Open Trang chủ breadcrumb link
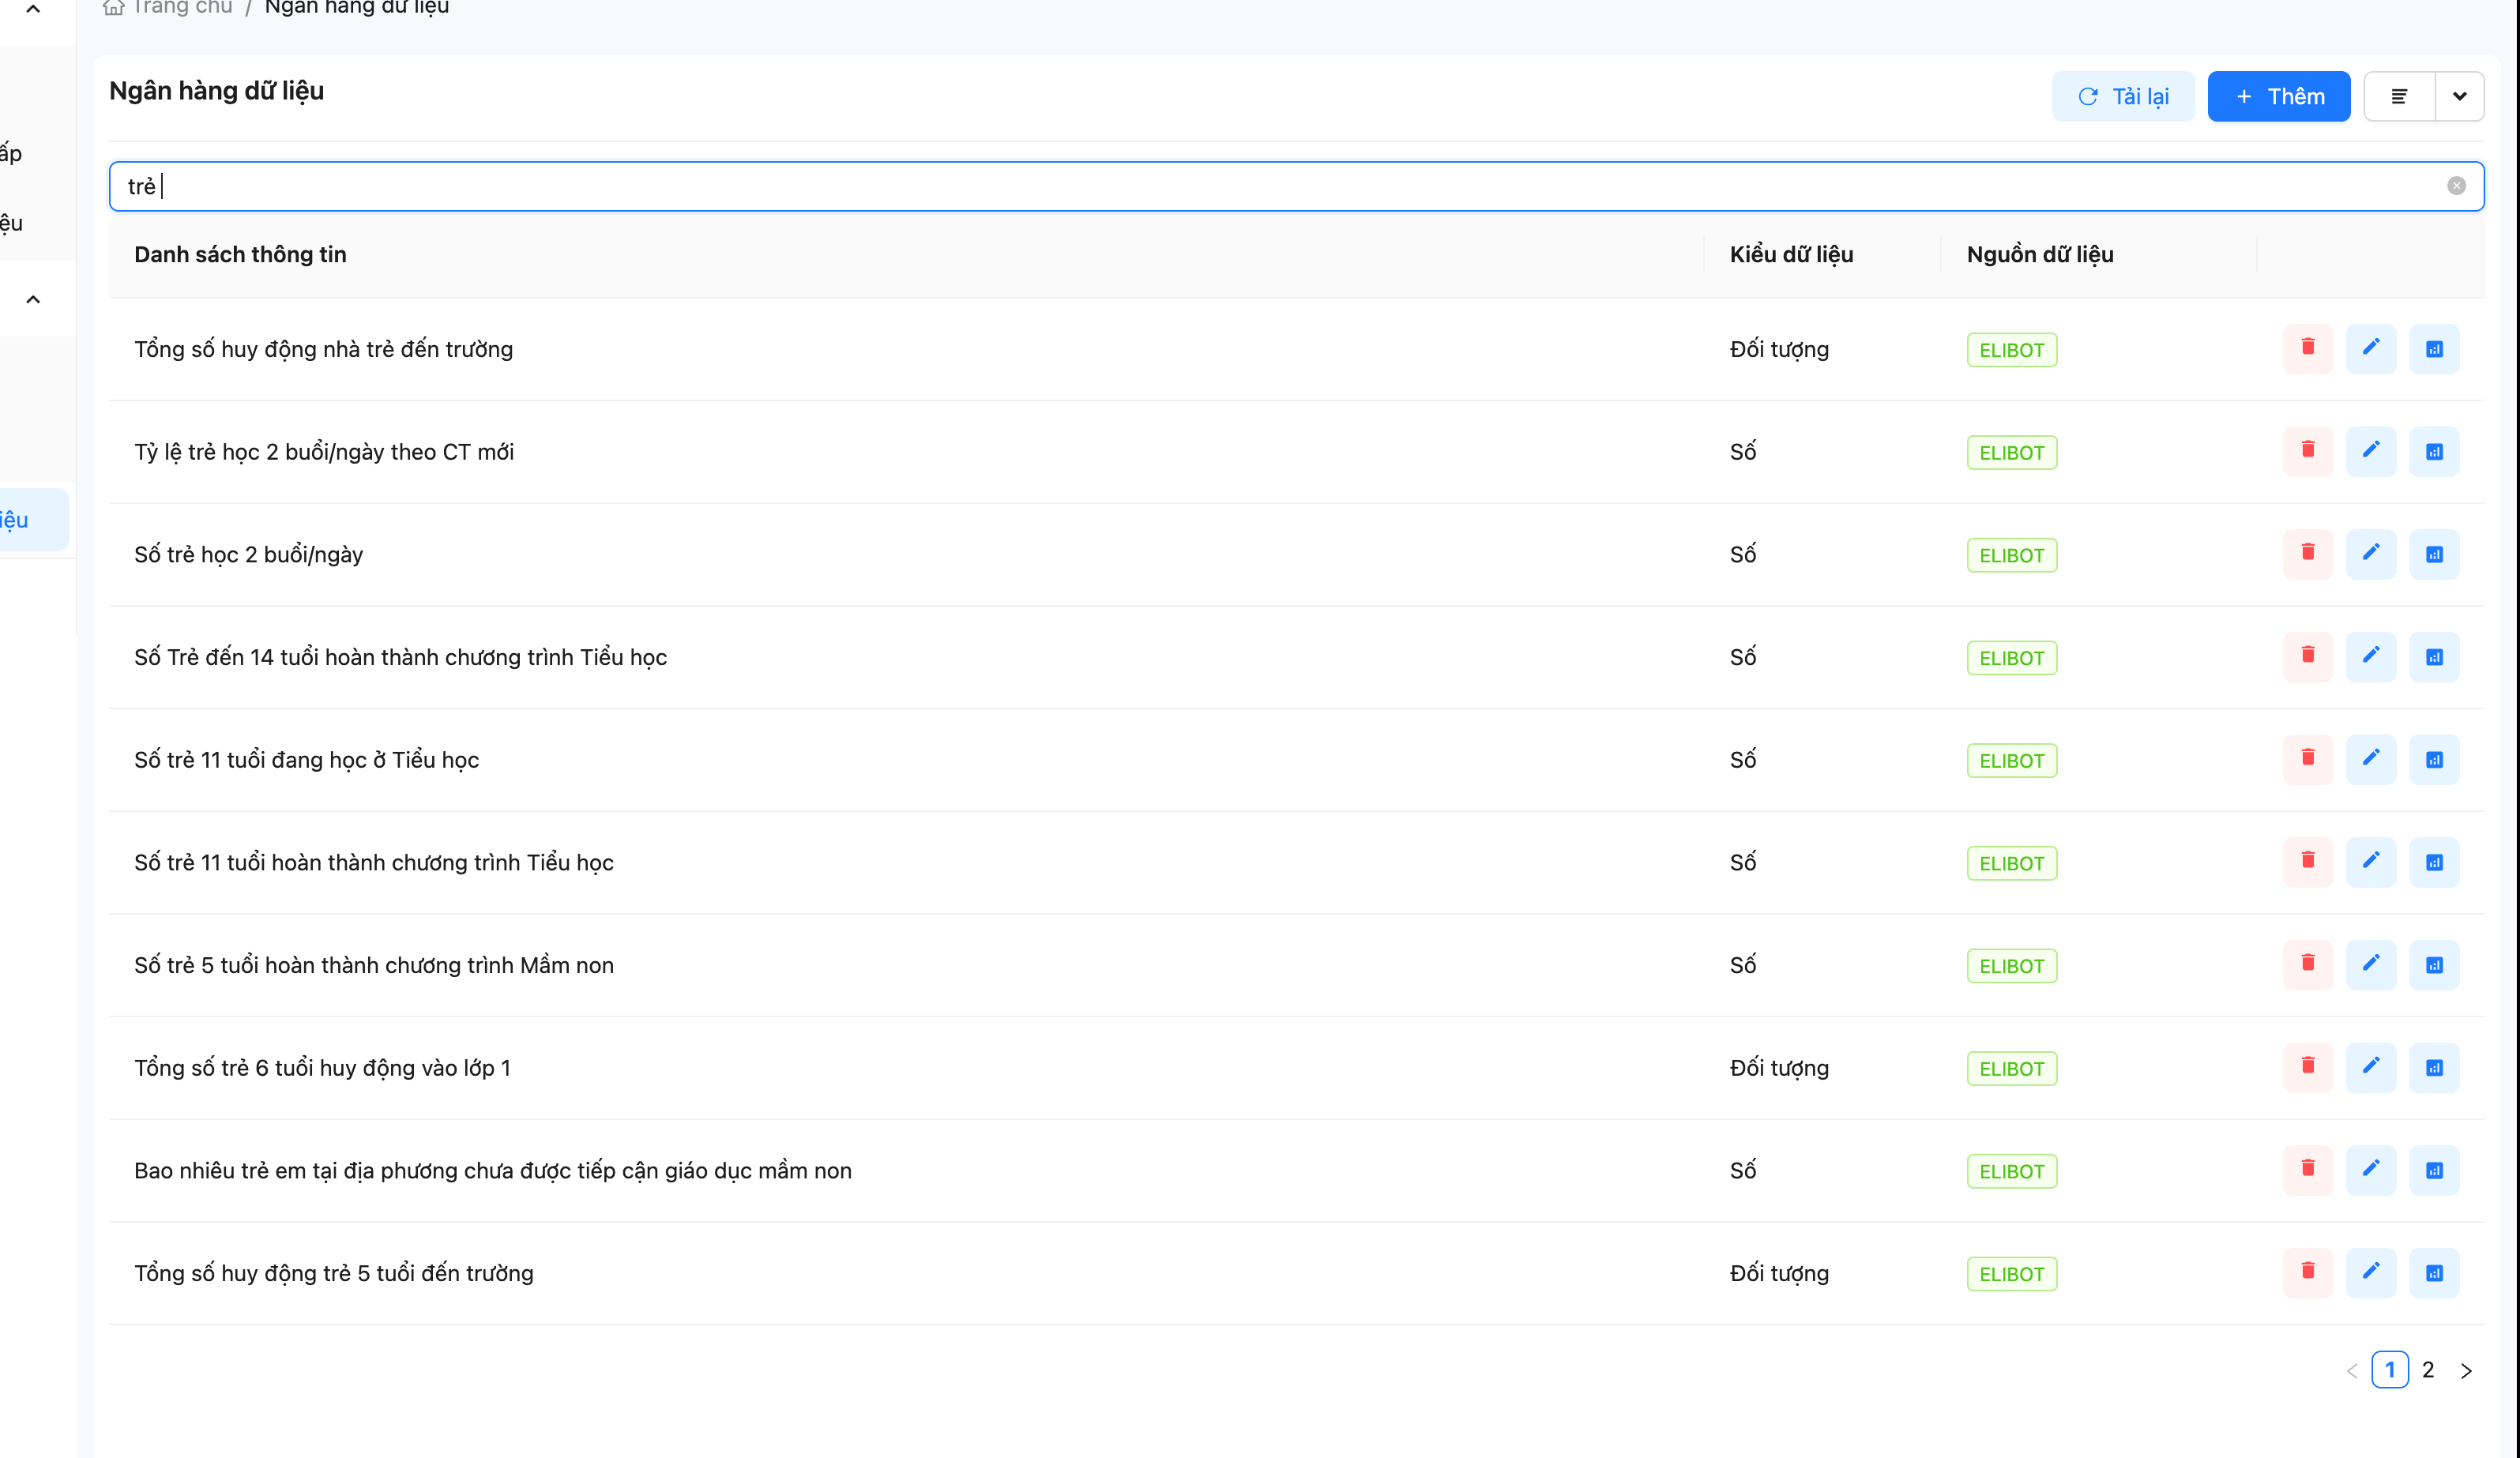Image resolution: width=2520 pixels, height=1458 pixels. click(180, 8)
